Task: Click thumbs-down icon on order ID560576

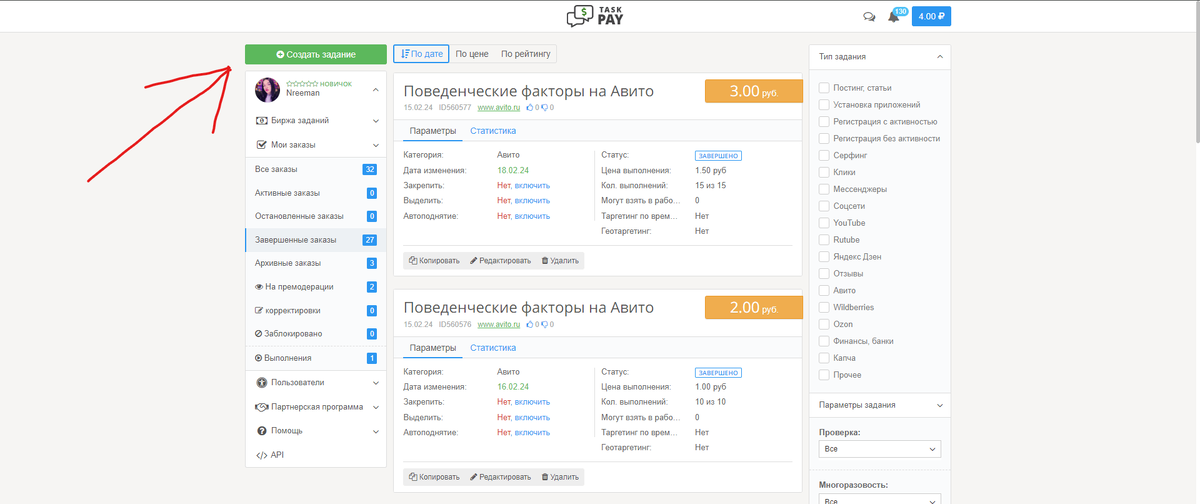Action: click(545, 325)
